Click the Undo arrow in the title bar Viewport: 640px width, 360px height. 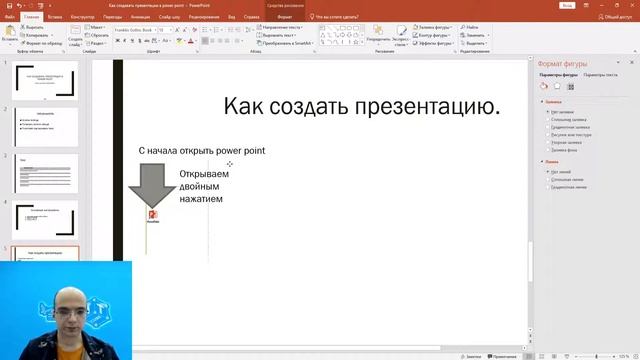[19, 6]
